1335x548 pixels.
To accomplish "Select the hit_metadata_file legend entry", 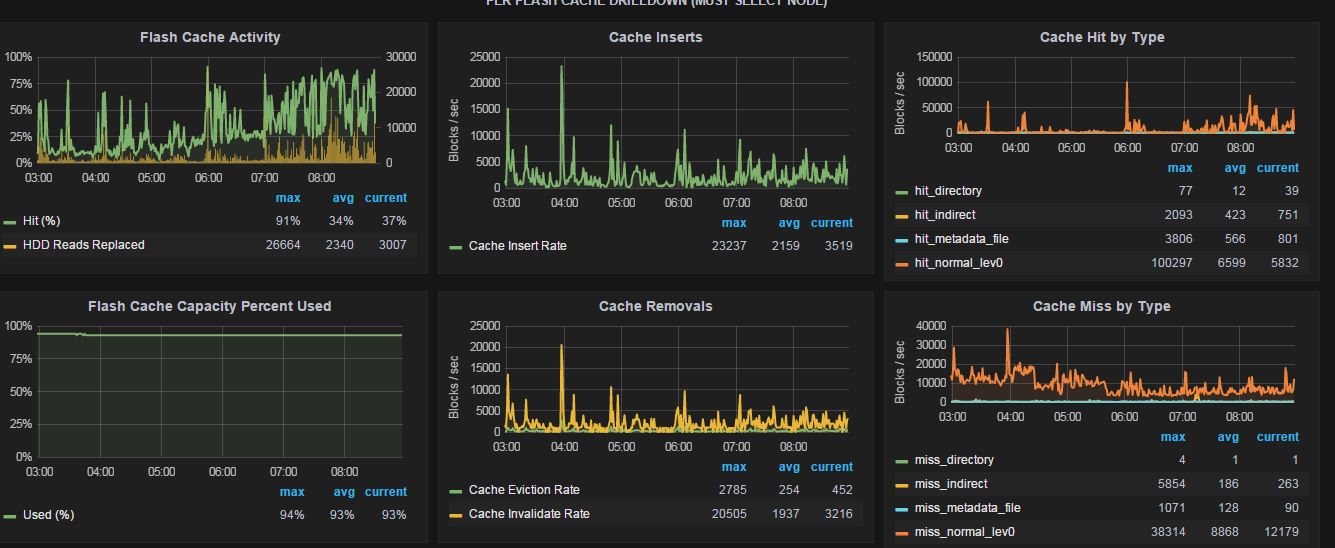I will [961, 239].
